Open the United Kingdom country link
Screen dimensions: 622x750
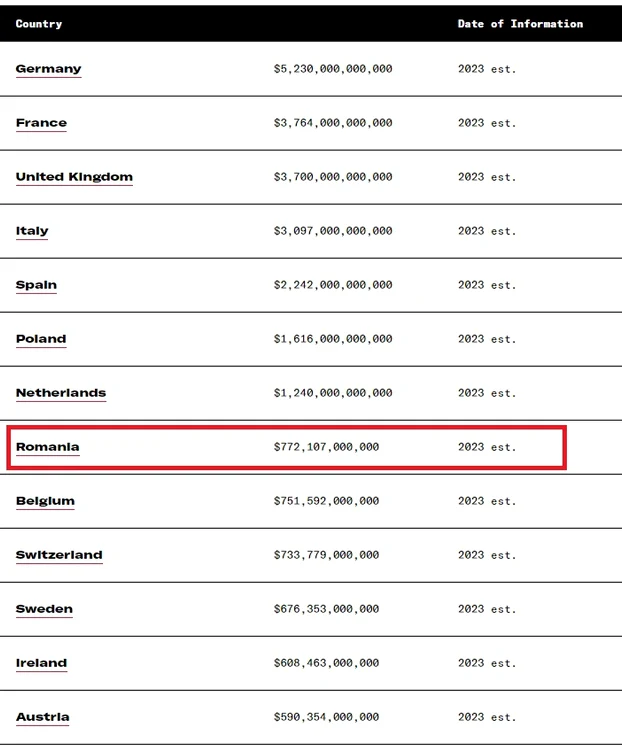coord(74,177)
